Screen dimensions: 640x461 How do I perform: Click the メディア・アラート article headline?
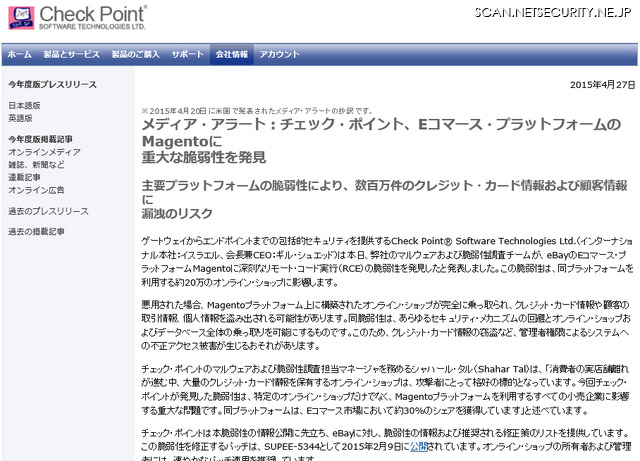coord(374,140)
